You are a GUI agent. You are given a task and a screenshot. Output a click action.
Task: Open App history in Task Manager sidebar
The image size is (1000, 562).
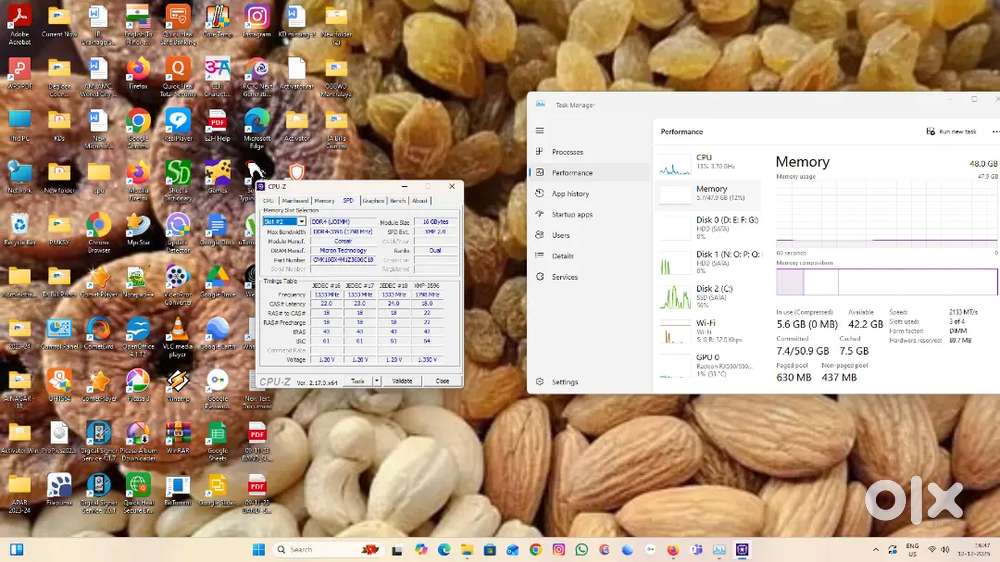570,194
